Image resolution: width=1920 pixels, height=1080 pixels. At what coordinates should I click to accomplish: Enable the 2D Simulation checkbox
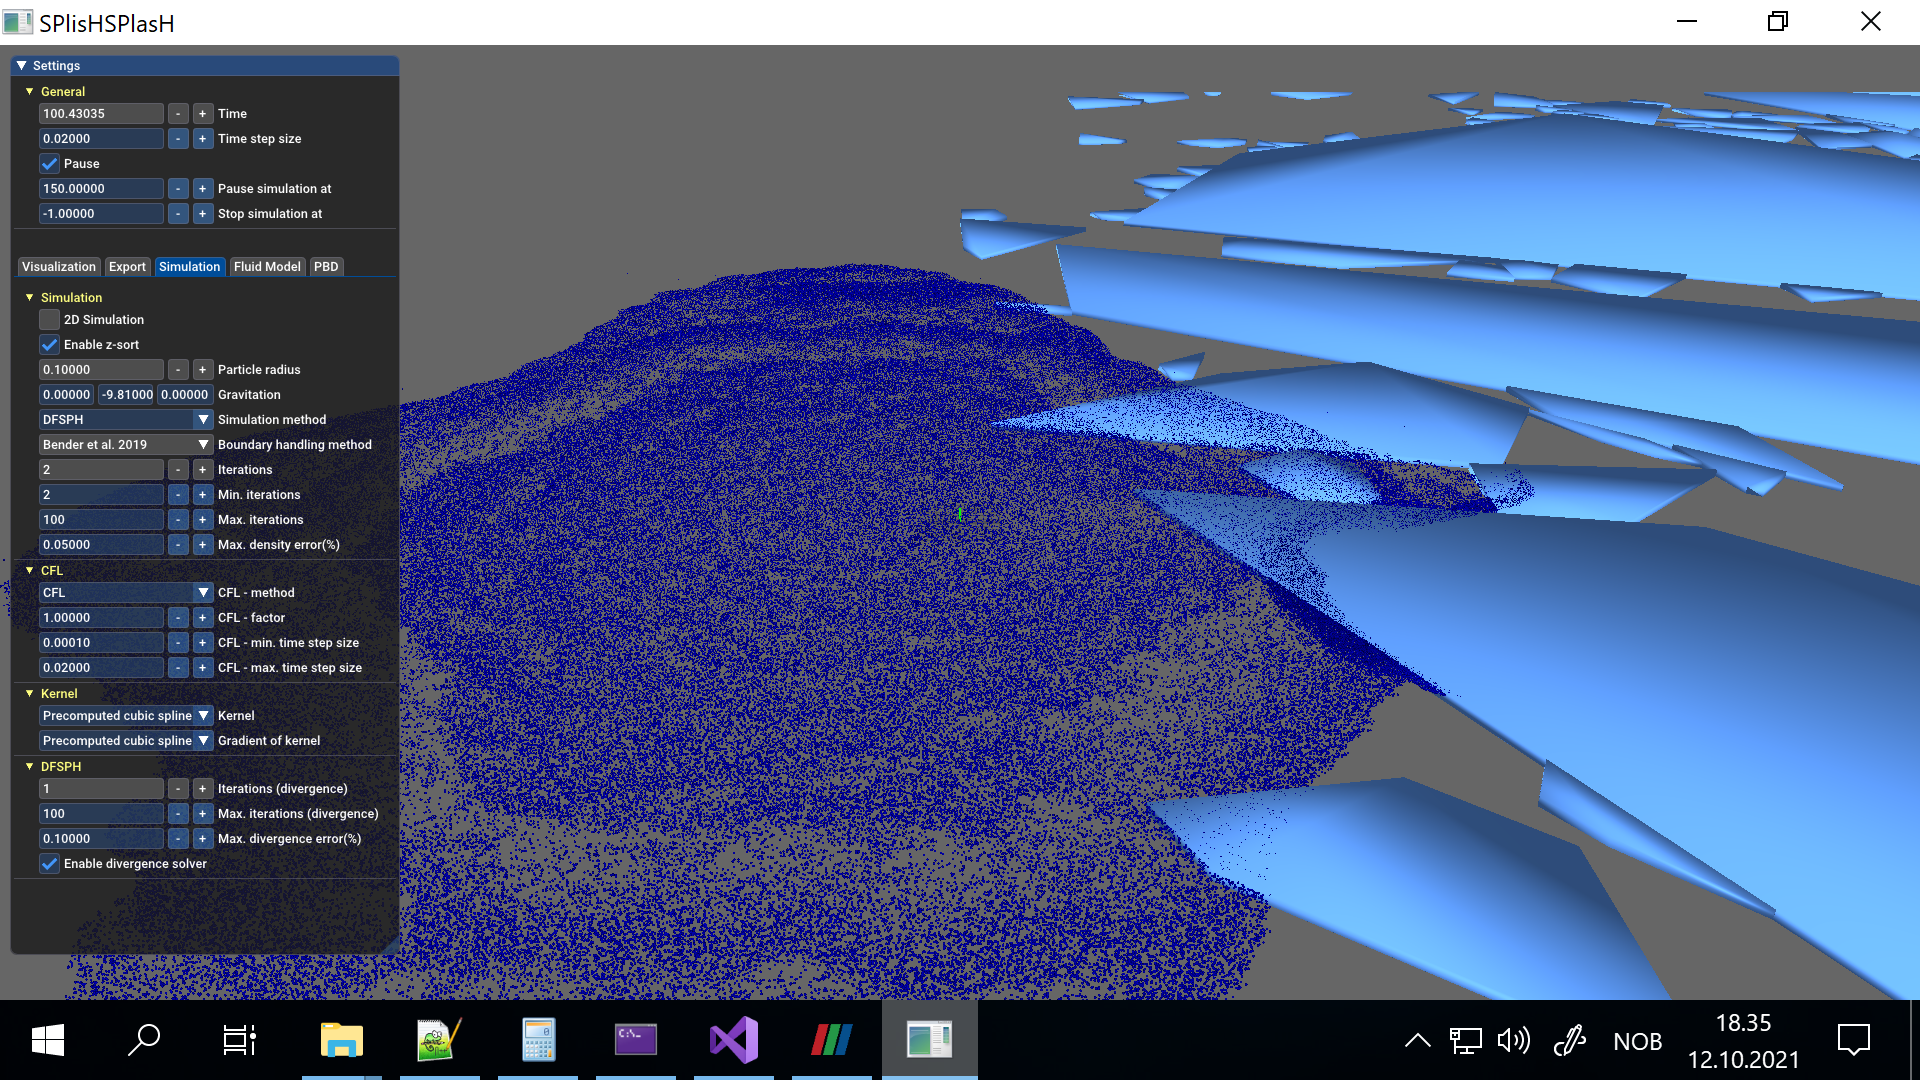tap(49, 319)
